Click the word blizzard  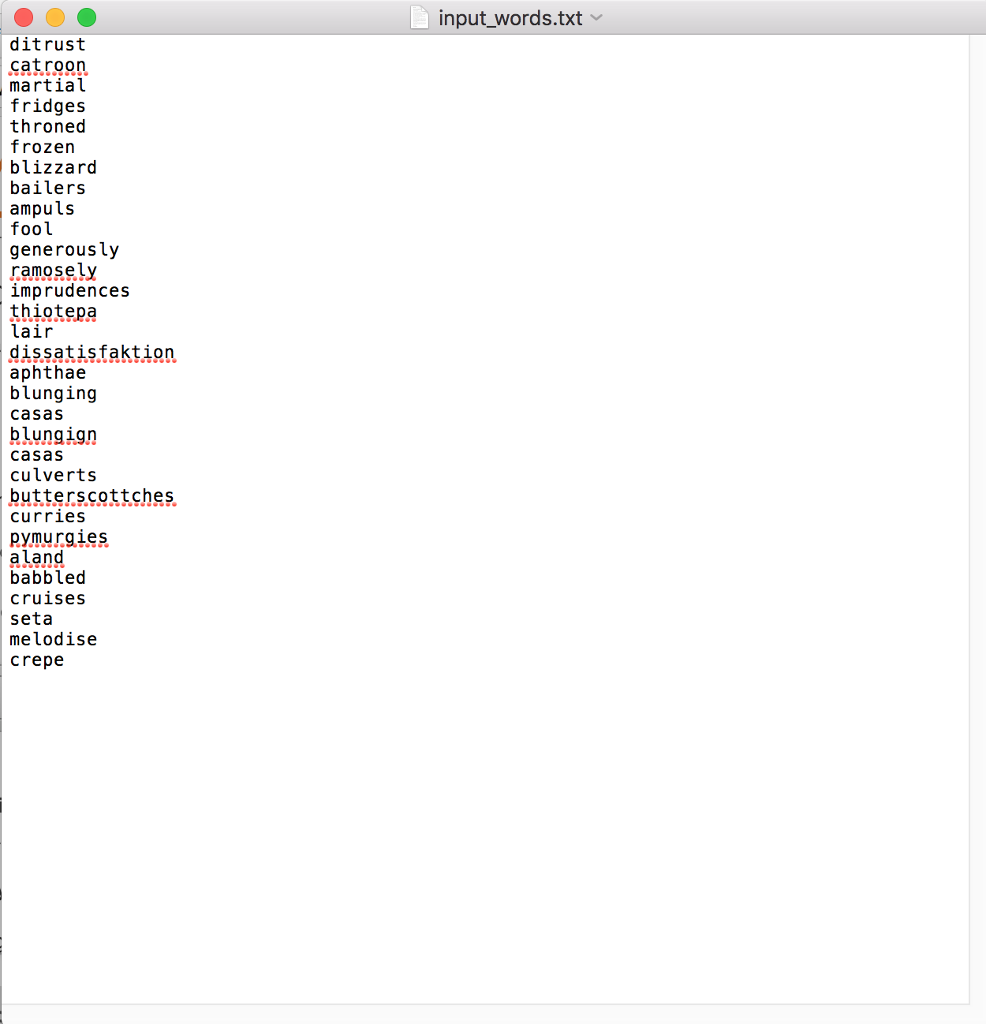tap(53, 167)
